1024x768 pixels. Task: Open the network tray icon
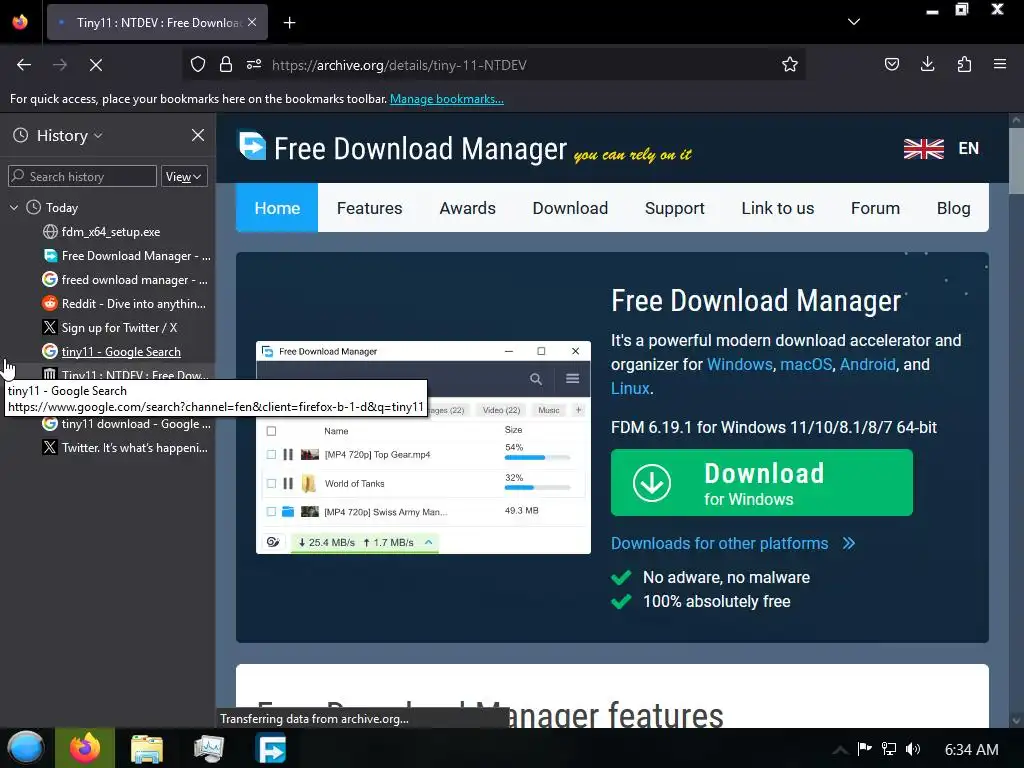tap(889, 748)
